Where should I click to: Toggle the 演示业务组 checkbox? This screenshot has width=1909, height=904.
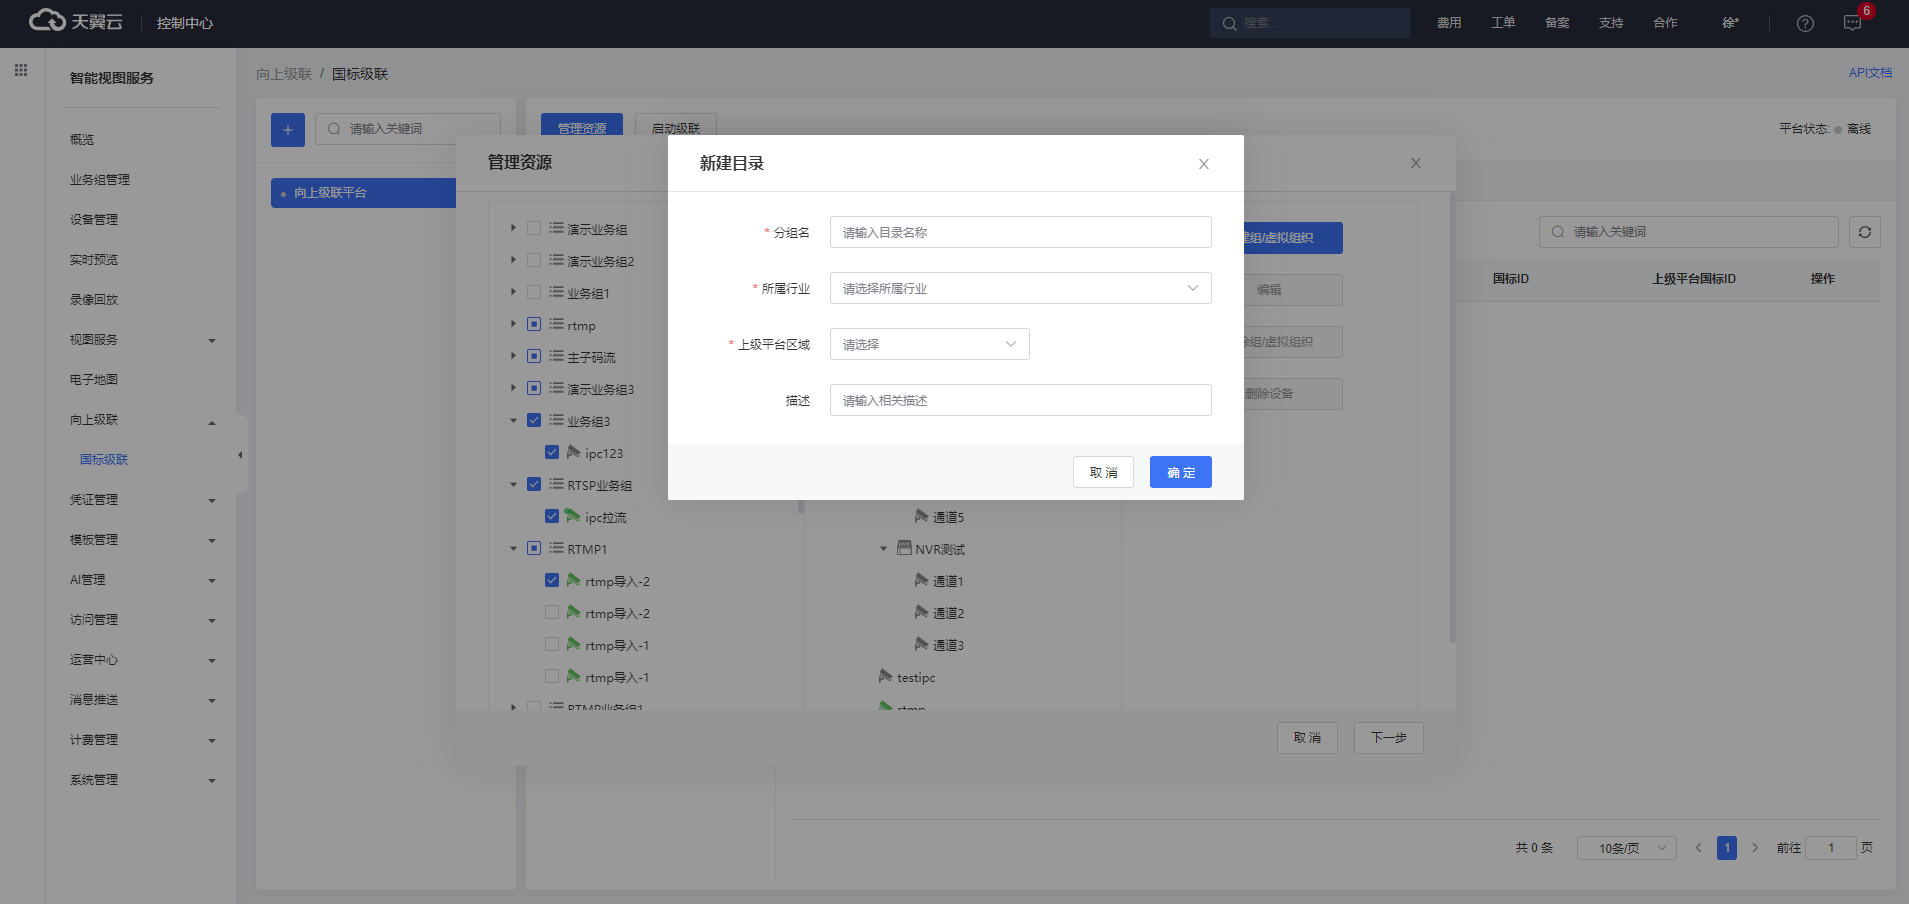(534, 228)
